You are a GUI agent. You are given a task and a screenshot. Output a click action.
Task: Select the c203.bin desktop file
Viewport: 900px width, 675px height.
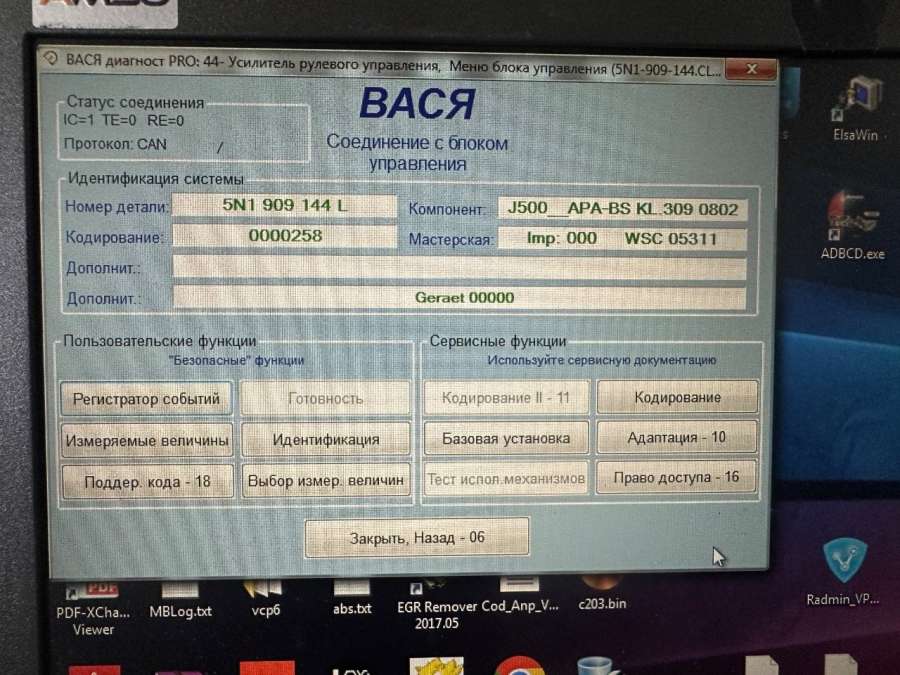[x=602, y=595]
